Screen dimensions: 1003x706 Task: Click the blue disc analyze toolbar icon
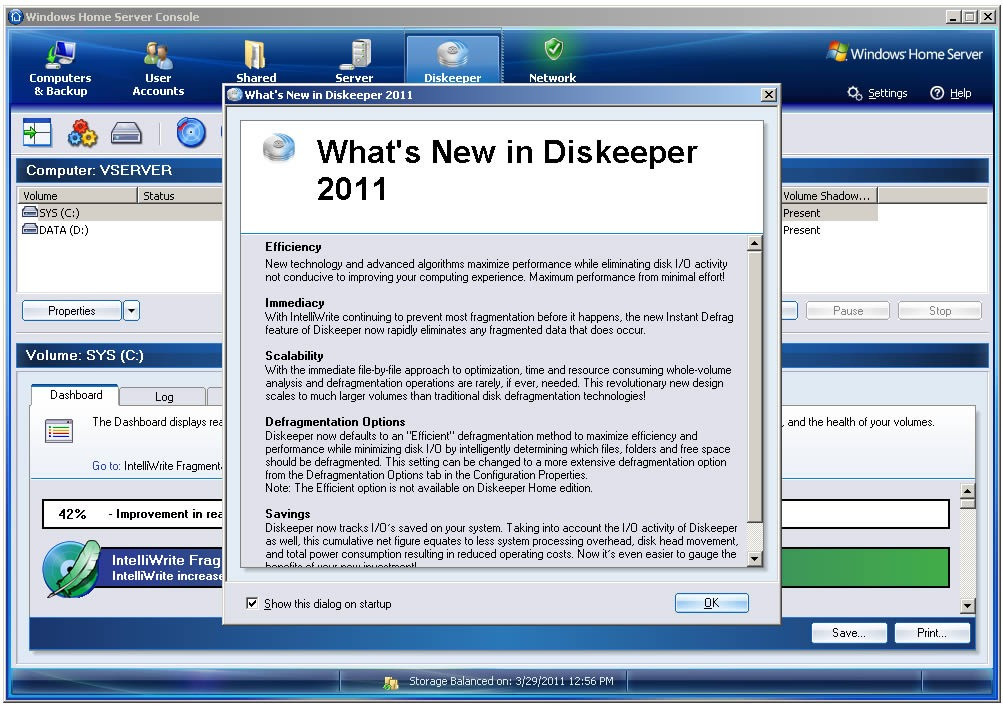(x=191, y=133)
